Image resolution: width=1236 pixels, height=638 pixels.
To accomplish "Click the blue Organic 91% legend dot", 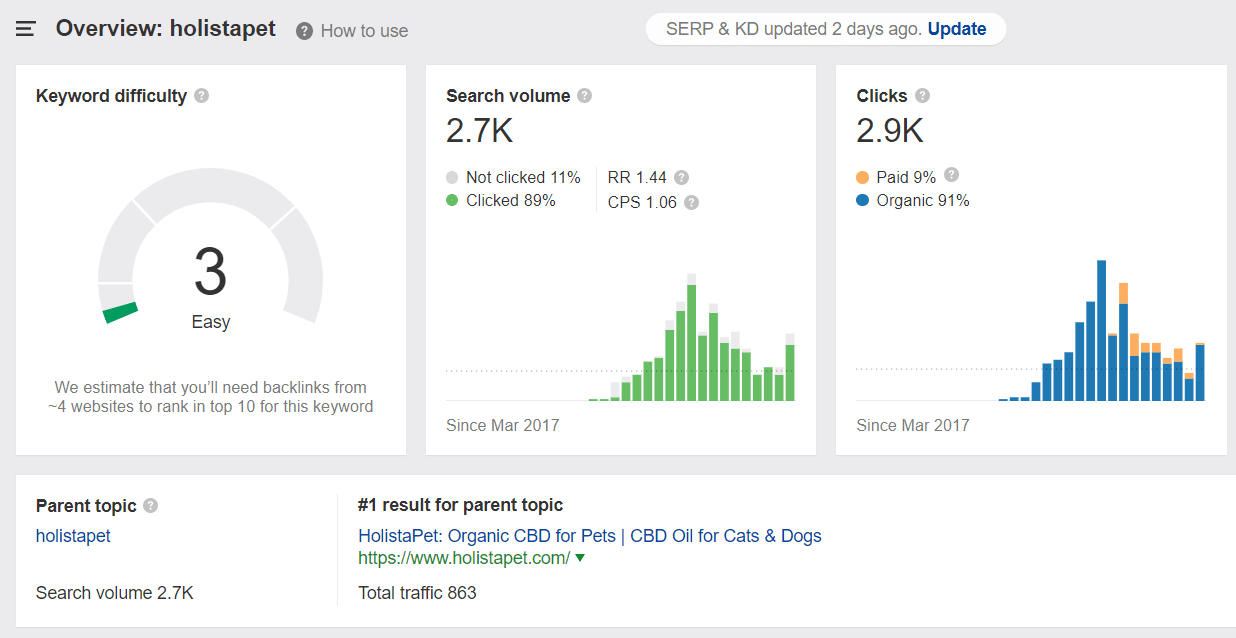I will [x=863, y=201].
